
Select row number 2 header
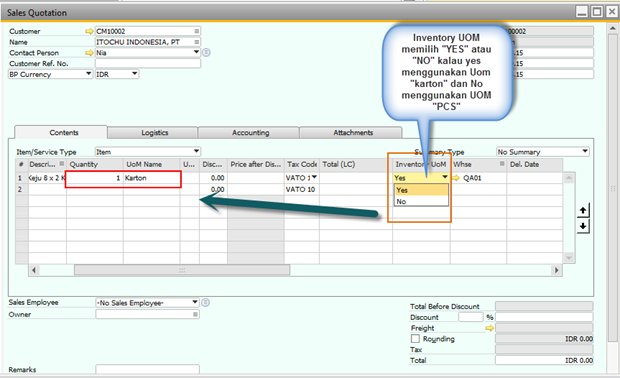pyautogui.click(x=21, y=189)
